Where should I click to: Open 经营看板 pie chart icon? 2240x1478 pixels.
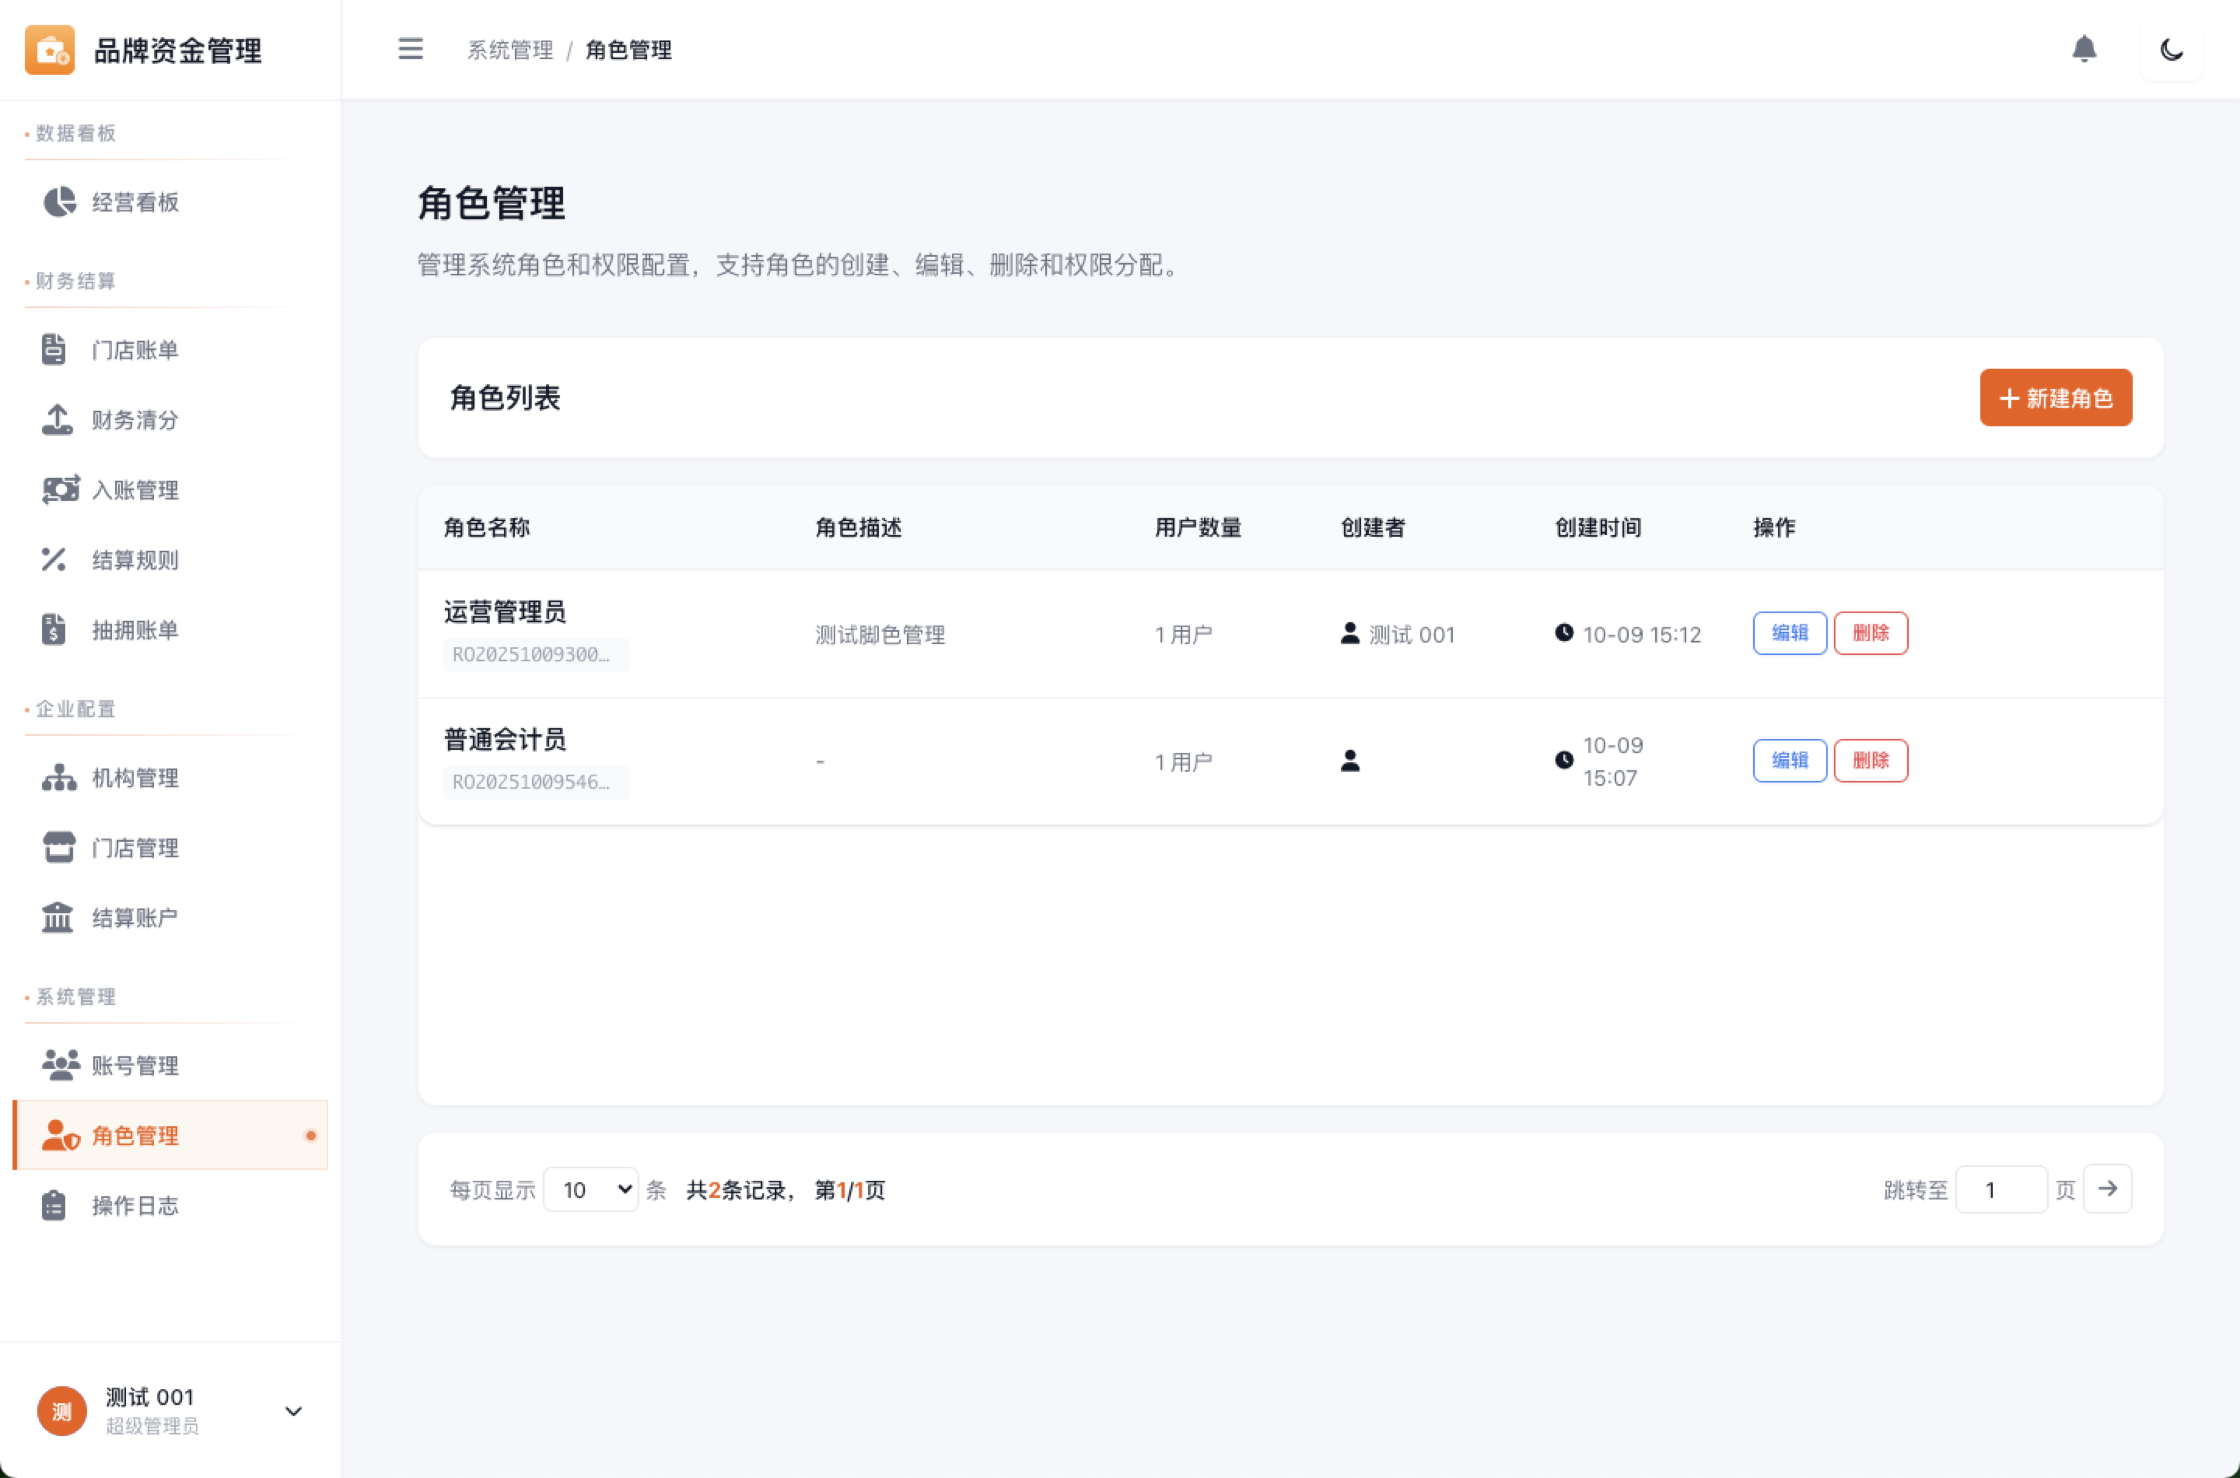point(59,202)
